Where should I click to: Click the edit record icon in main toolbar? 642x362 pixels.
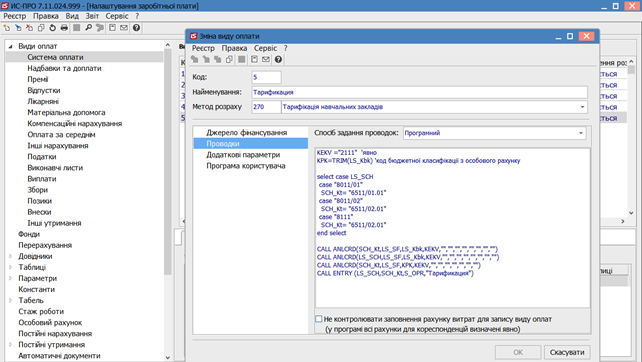tap(18, 28)
